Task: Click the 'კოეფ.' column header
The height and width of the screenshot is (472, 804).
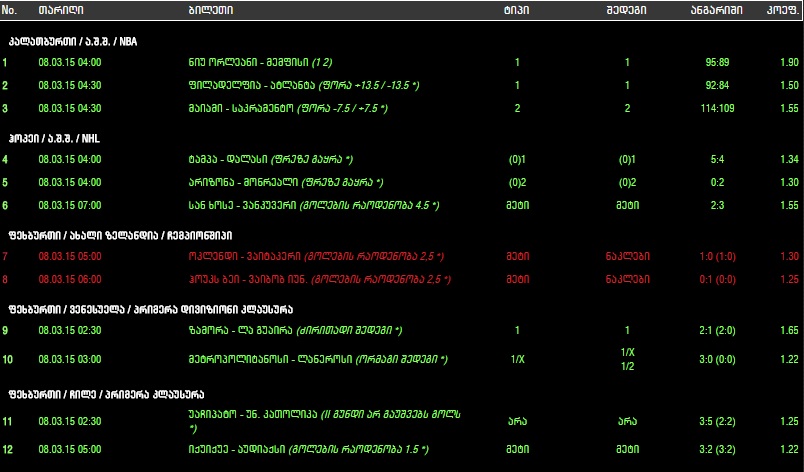Action: click(x=783, y=10)
